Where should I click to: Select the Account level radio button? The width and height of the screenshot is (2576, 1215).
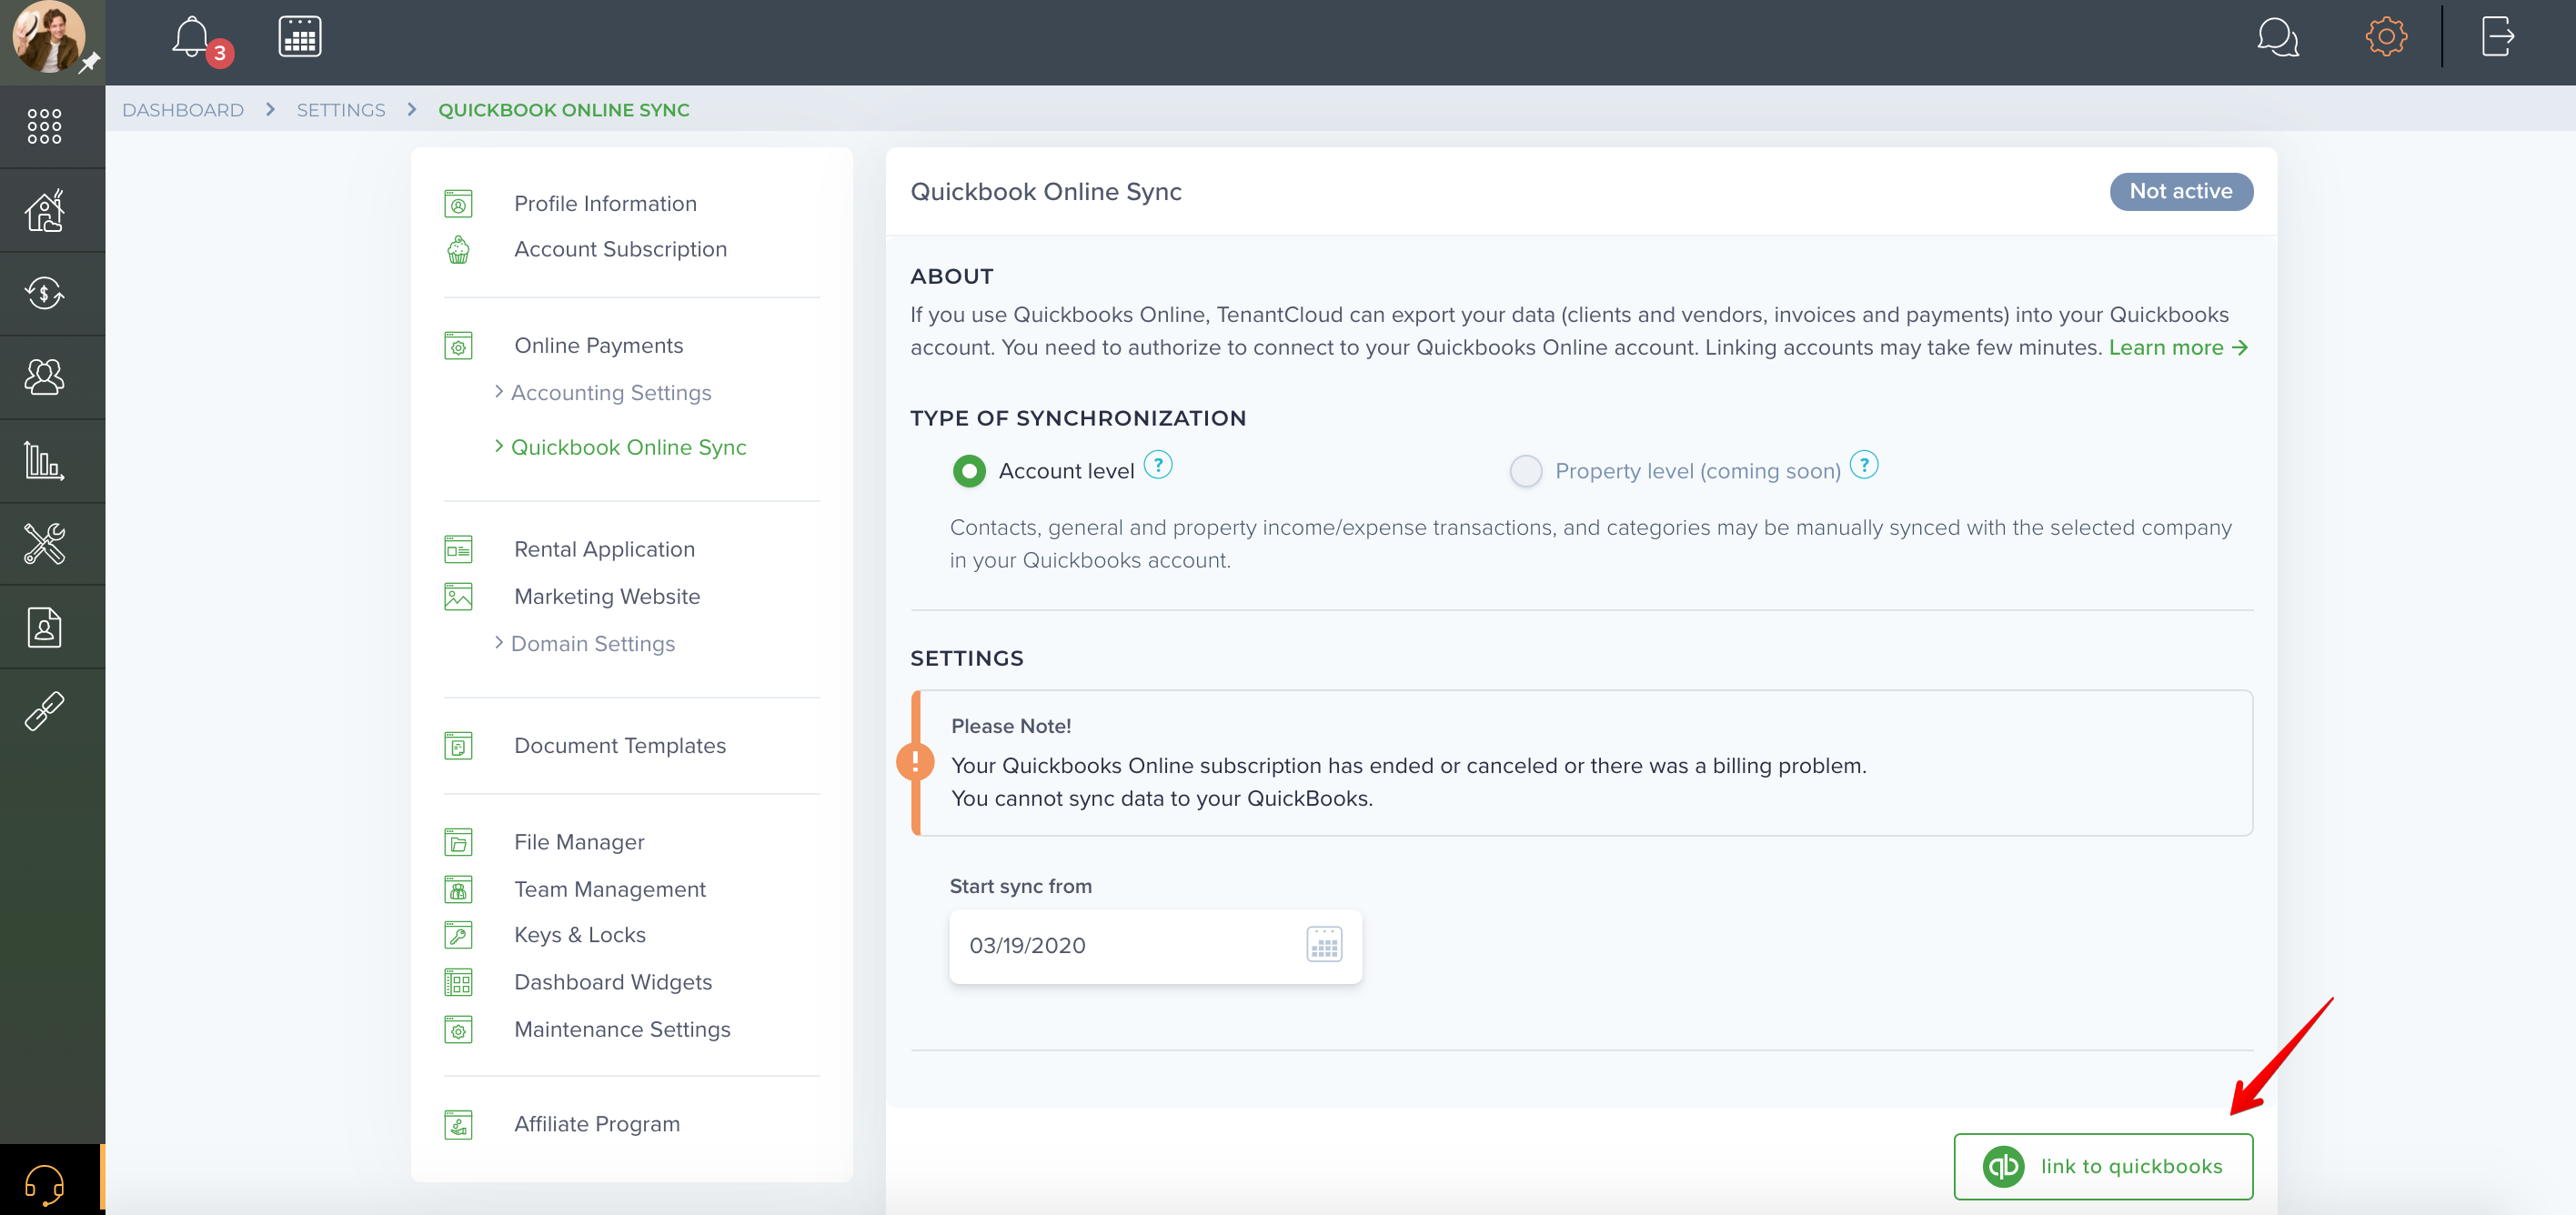click(x=969, y=471)
